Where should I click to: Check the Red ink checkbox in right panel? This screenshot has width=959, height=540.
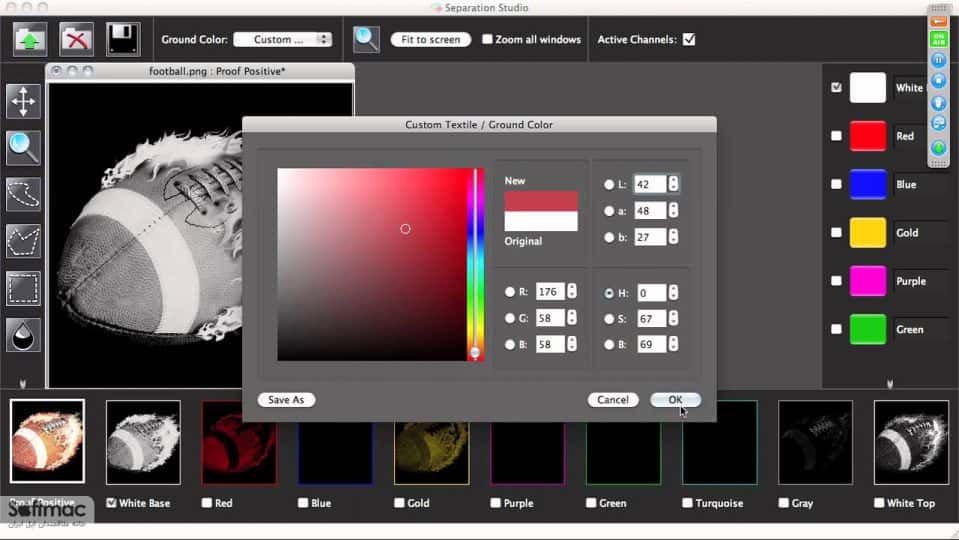pos(836,136)
